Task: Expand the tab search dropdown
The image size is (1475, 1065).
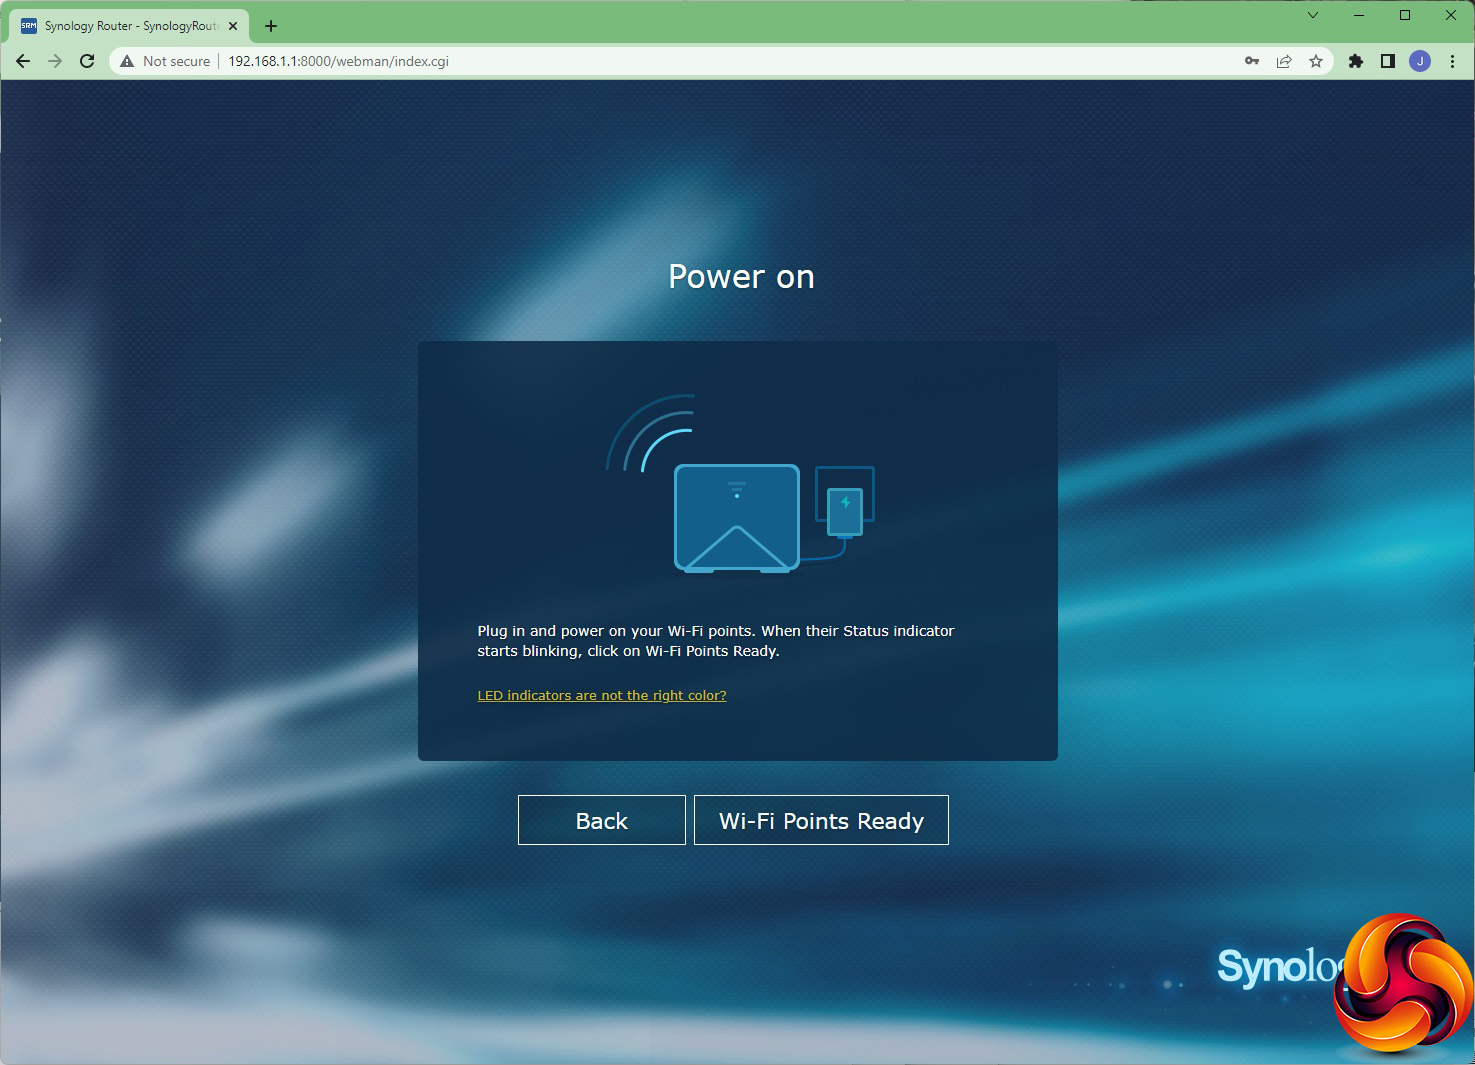Action: (1313, 15)
